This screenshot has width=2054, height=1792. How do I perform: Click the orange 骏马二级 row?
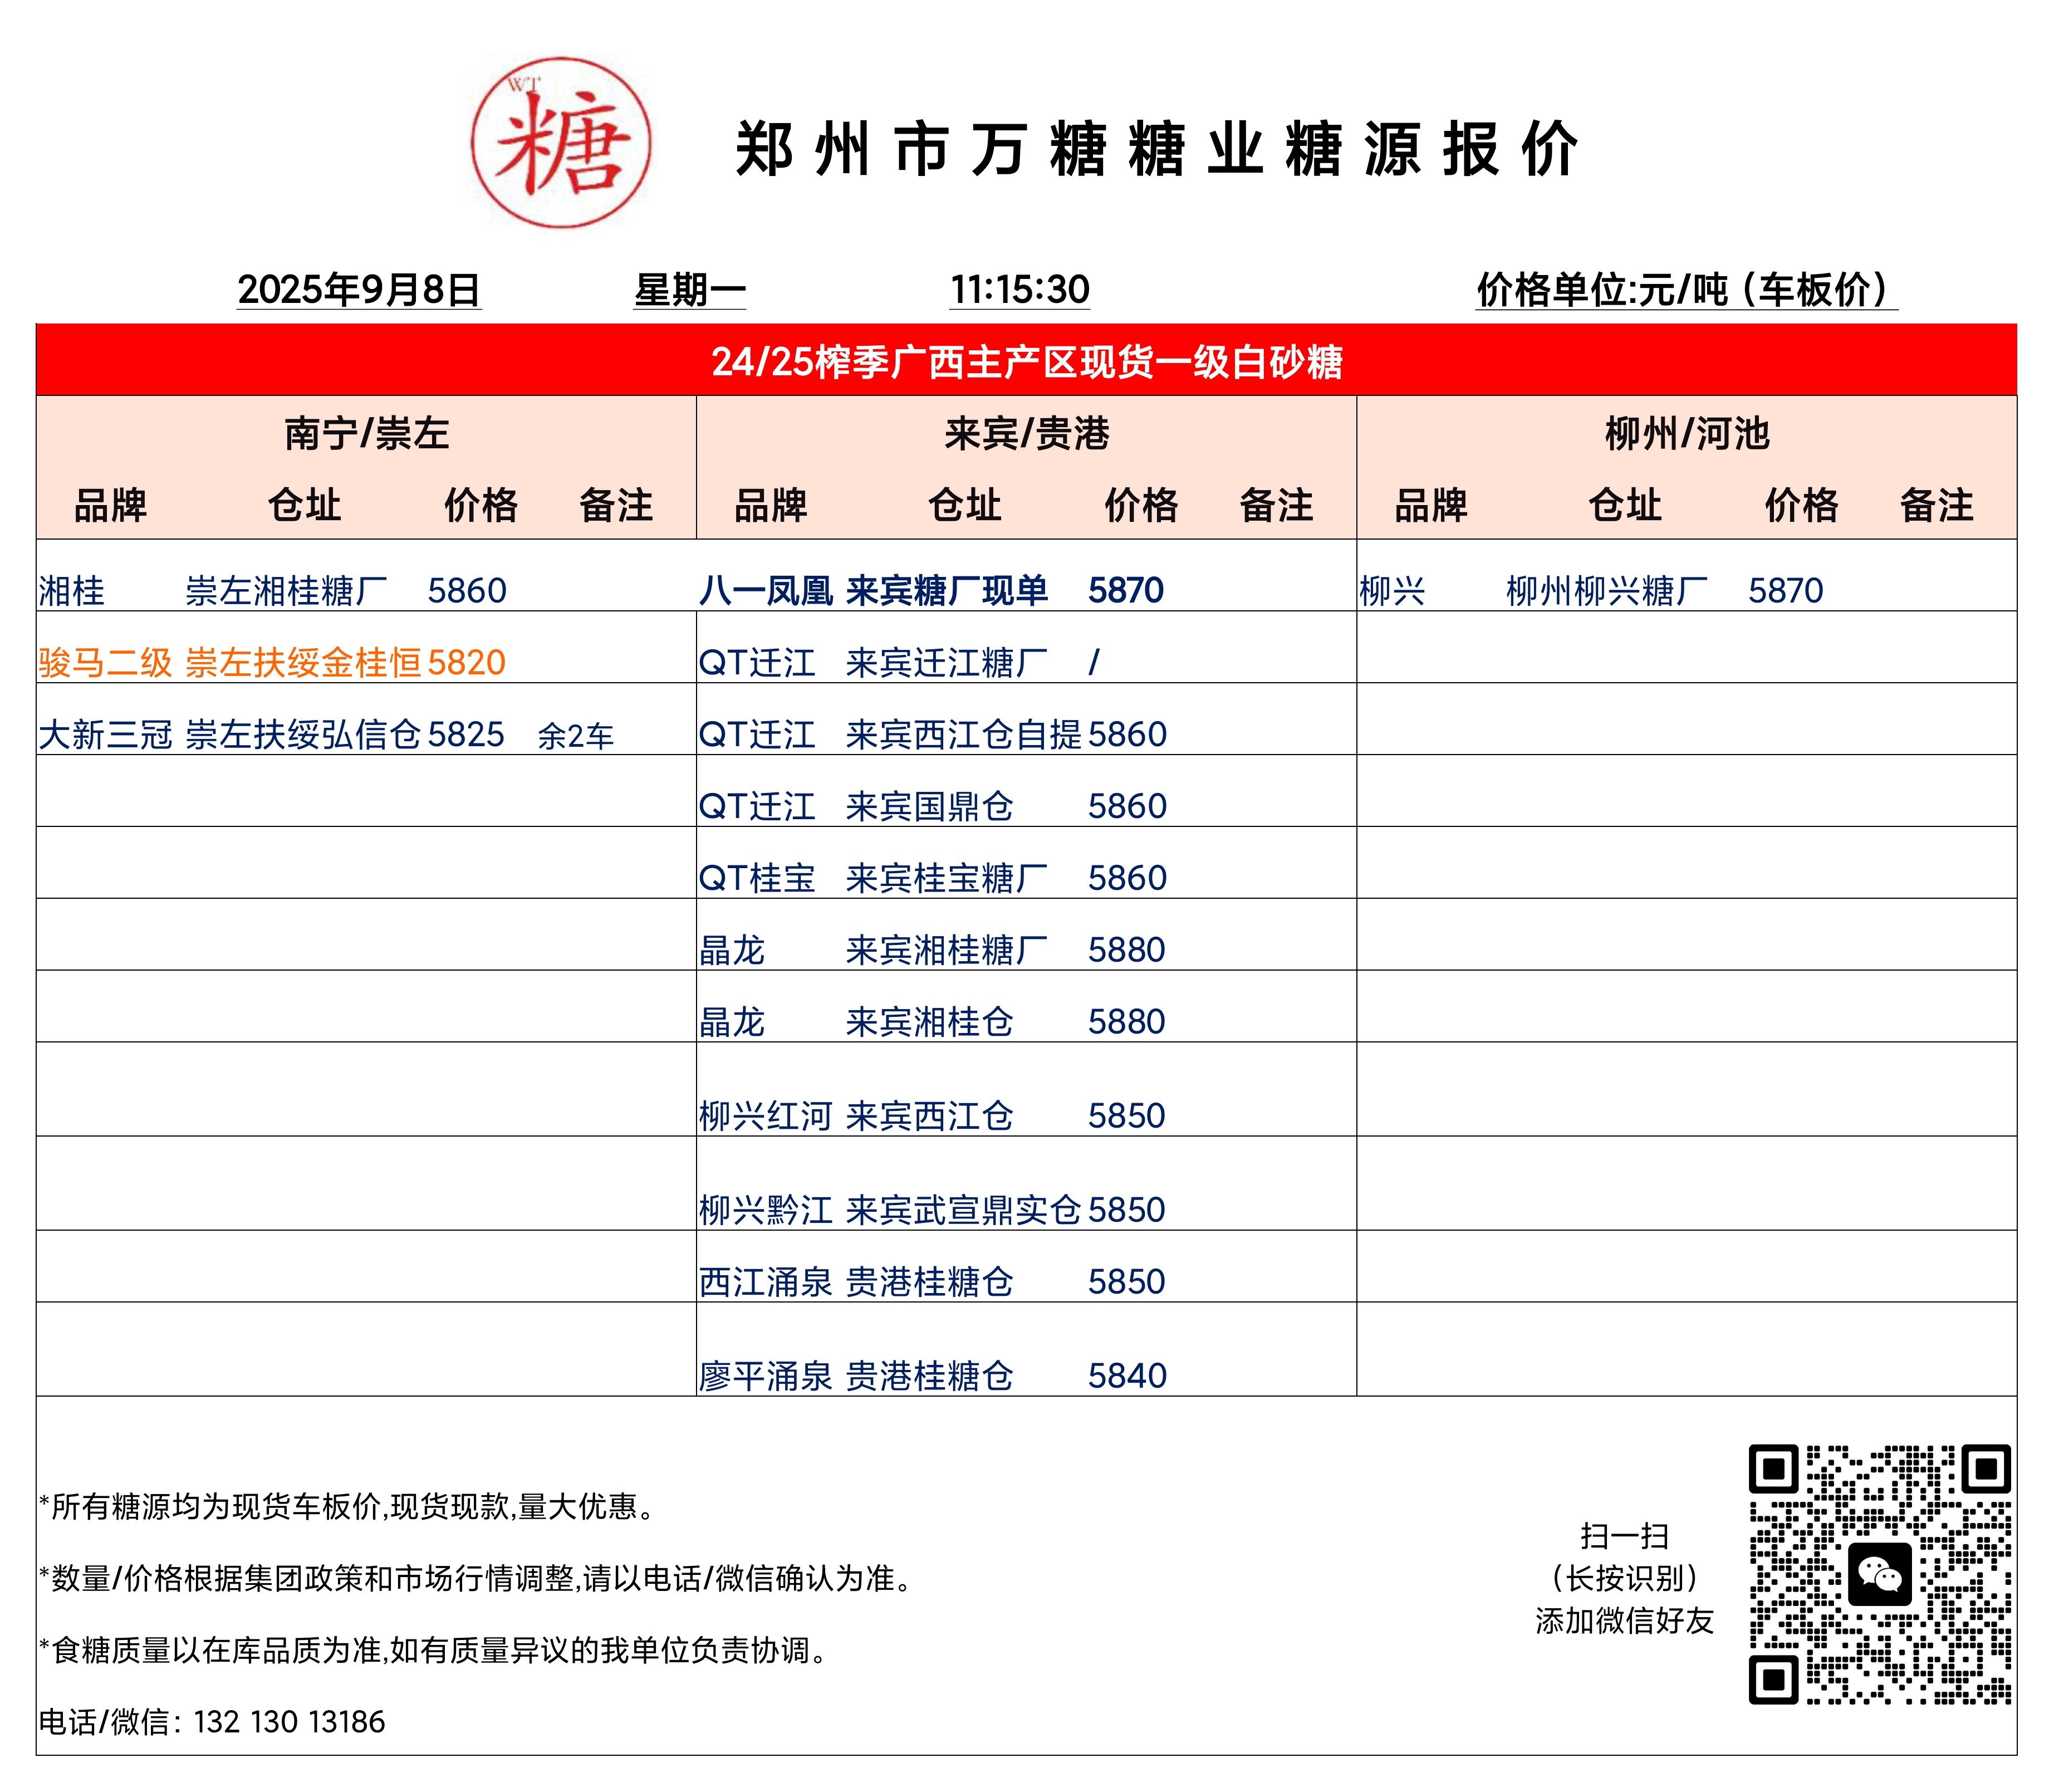tap(272, 663)
